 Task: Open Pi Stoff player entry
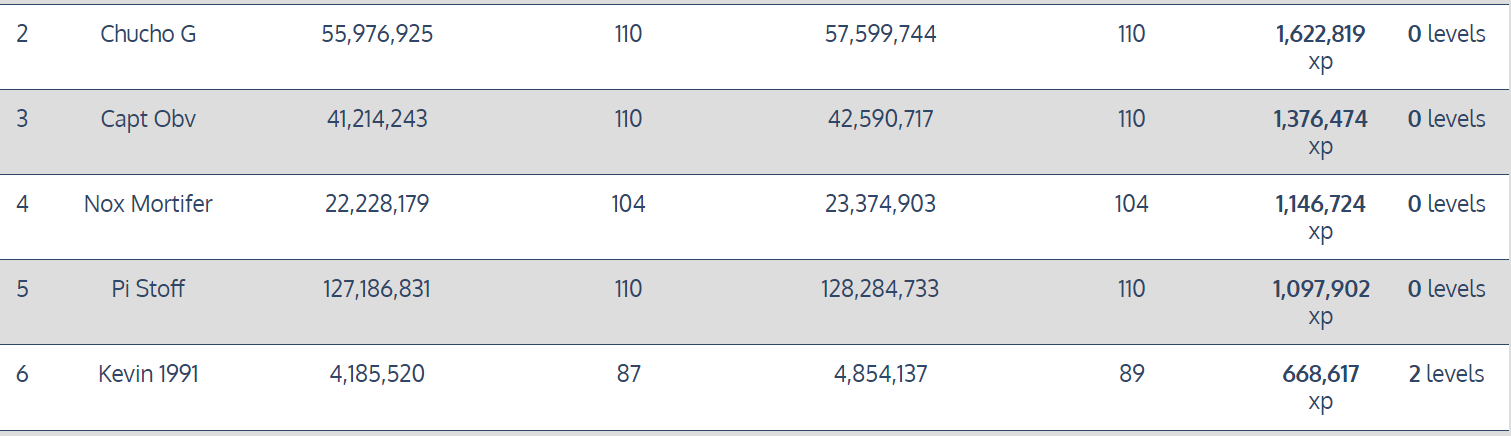pos(148,289)
